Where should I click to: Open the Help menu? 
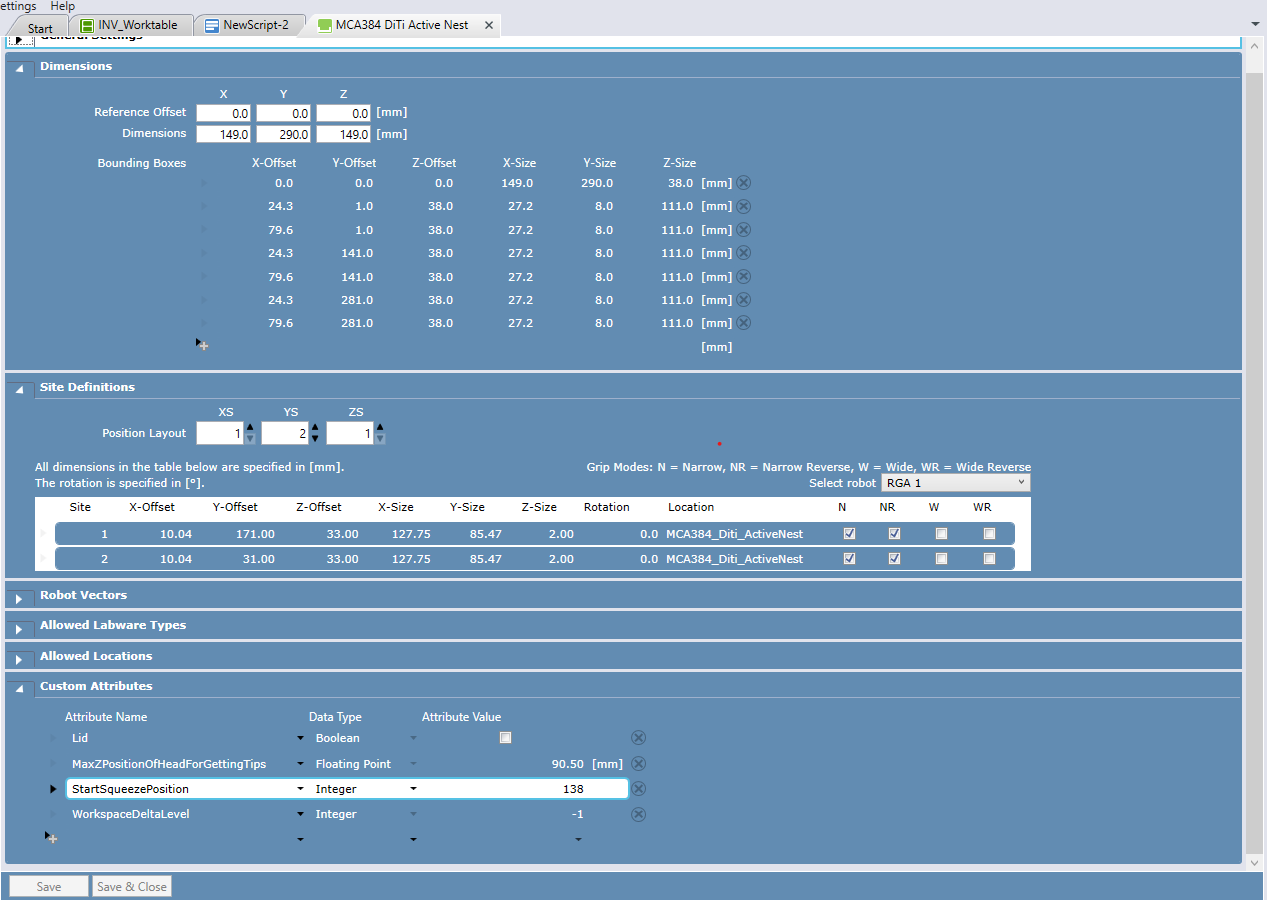pyautogui.click(x=62, y=6)
